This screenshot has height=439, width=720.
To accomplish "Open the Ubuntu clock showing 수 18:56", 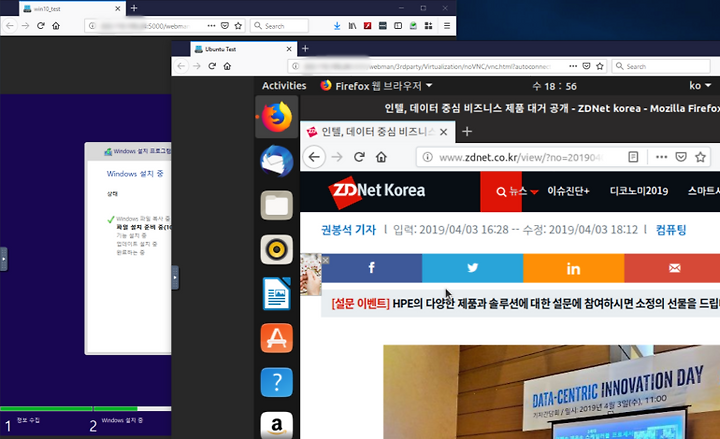I will click(554, 86).
